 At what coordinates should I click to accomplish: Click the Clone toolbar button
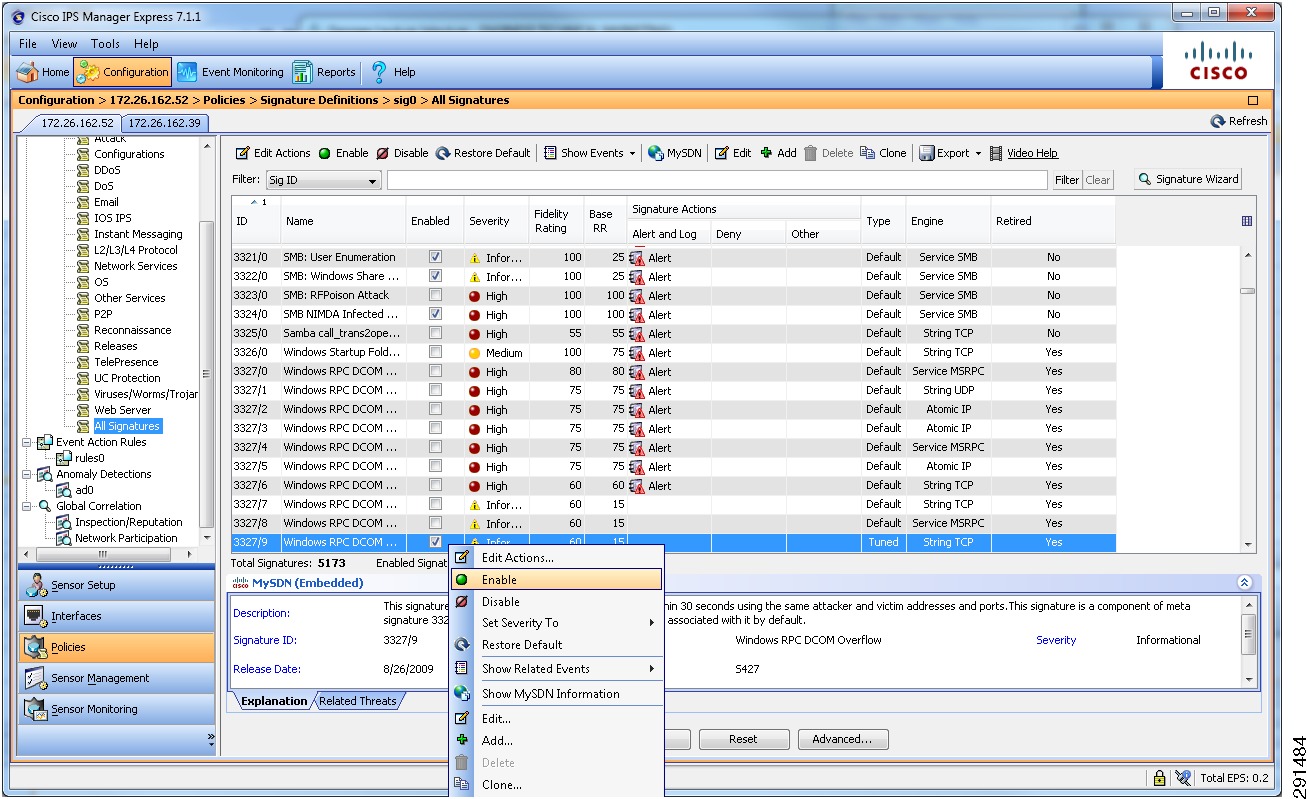coord(883,153)
